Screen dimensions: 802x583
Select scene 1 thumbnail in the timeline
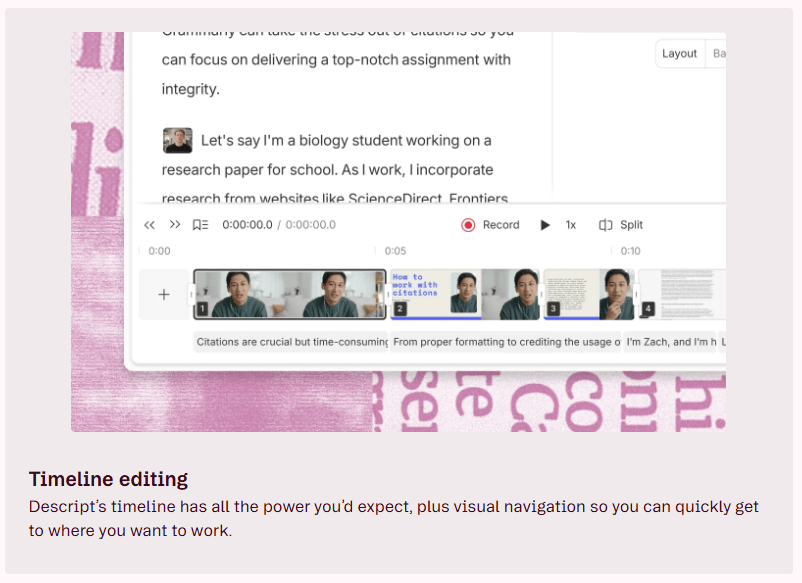click(289, 294)
